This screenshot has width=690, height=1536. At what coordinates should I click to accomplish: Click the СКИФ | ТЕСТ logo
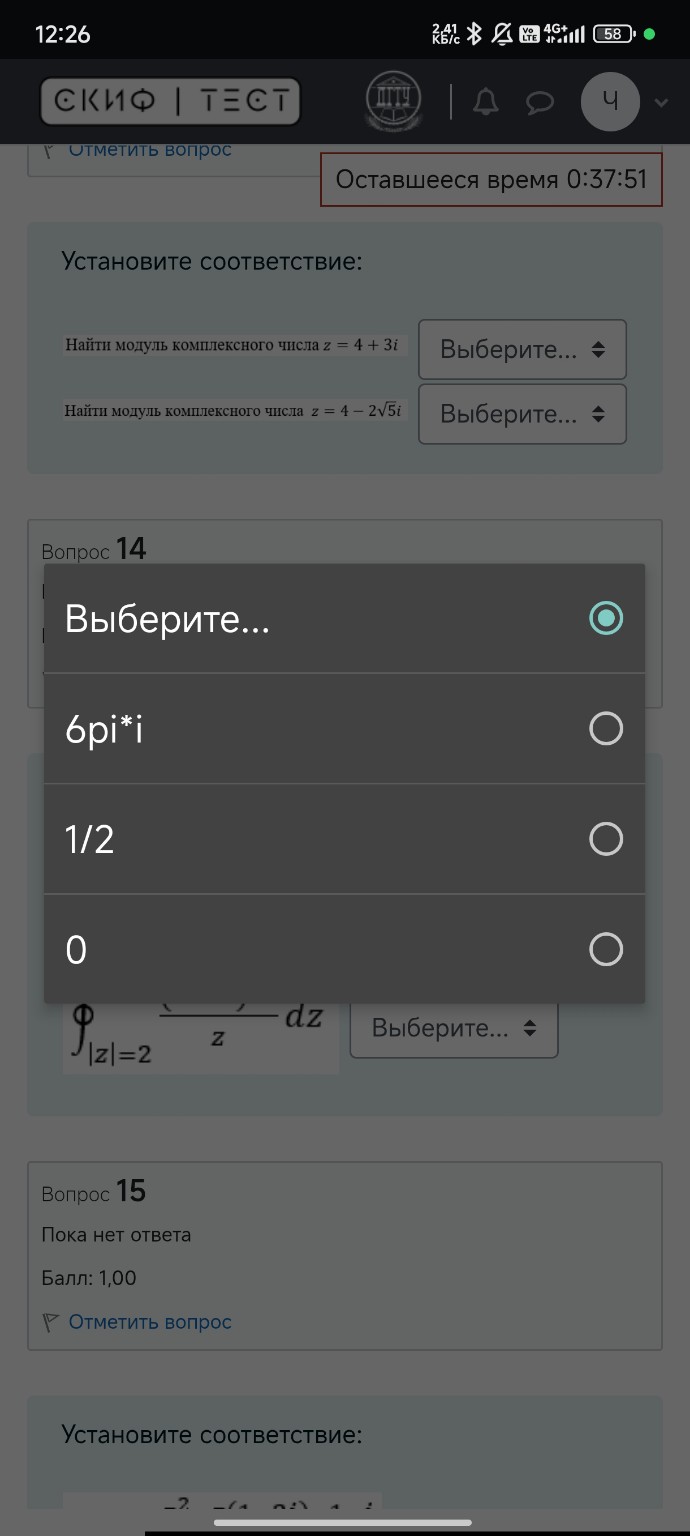pyautogui.click(x=168, y=100)
